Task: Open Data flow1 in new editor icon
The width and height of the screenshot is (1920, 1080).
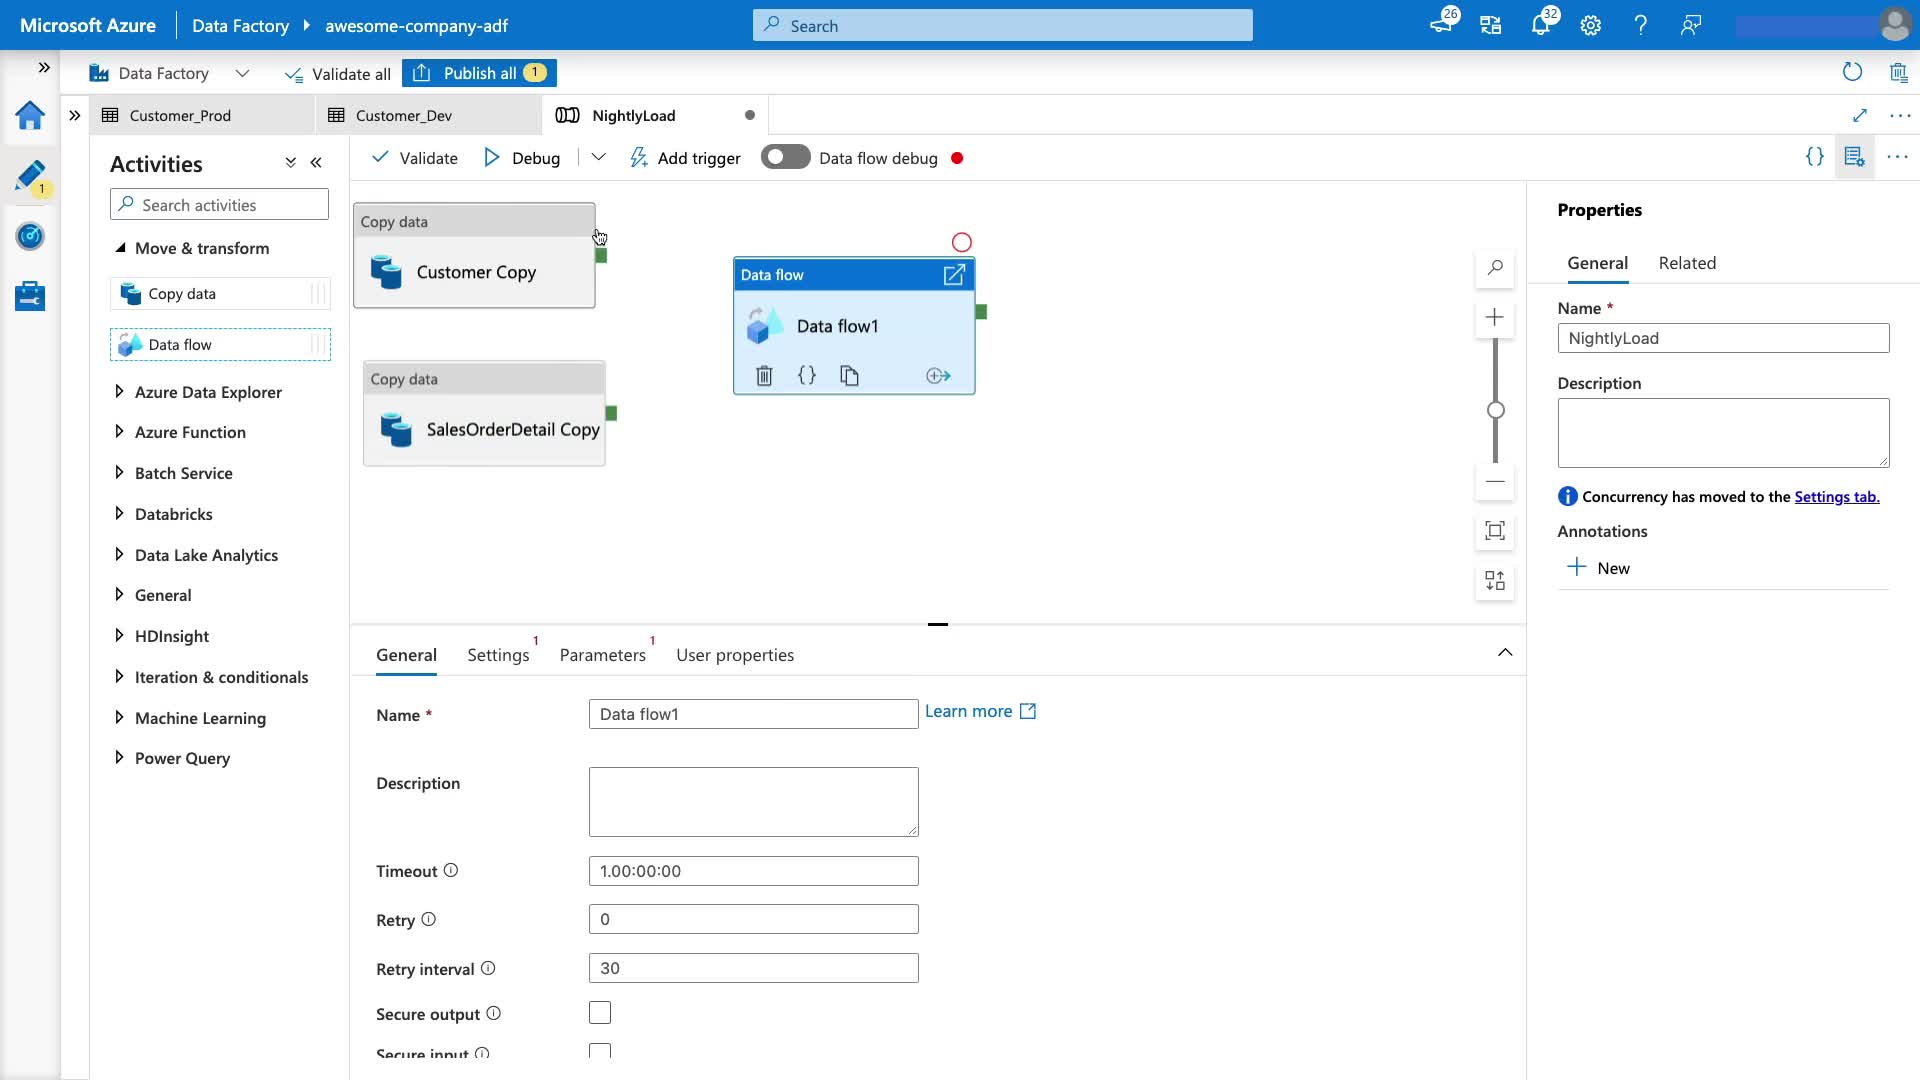Action: [954, 275]
